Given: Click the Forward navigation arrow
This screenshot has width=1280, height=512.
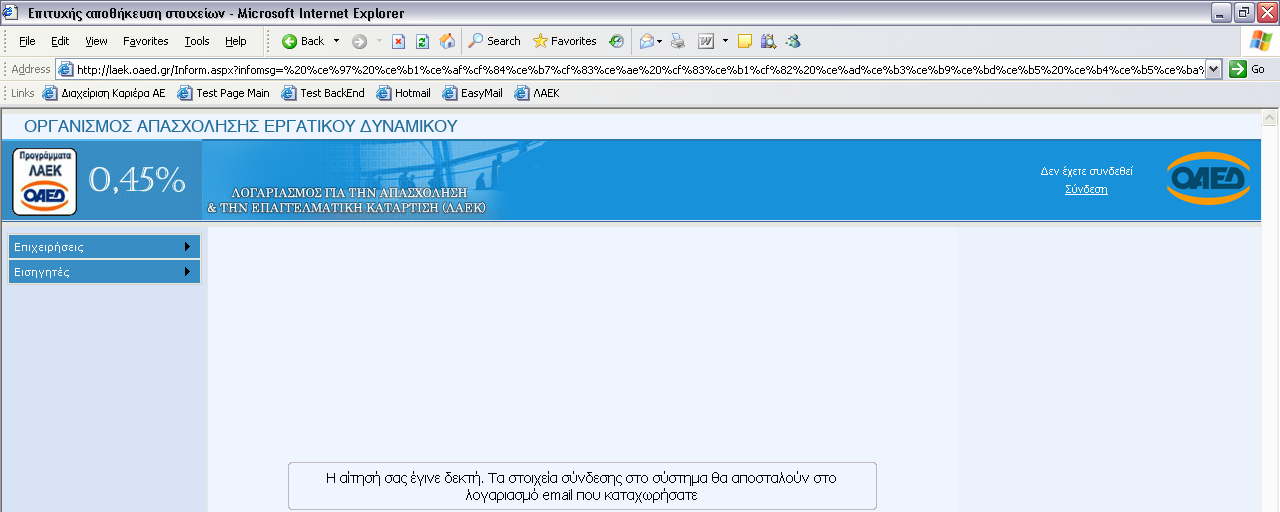Looking at the screenshot, I should click(x=360, y=41).
